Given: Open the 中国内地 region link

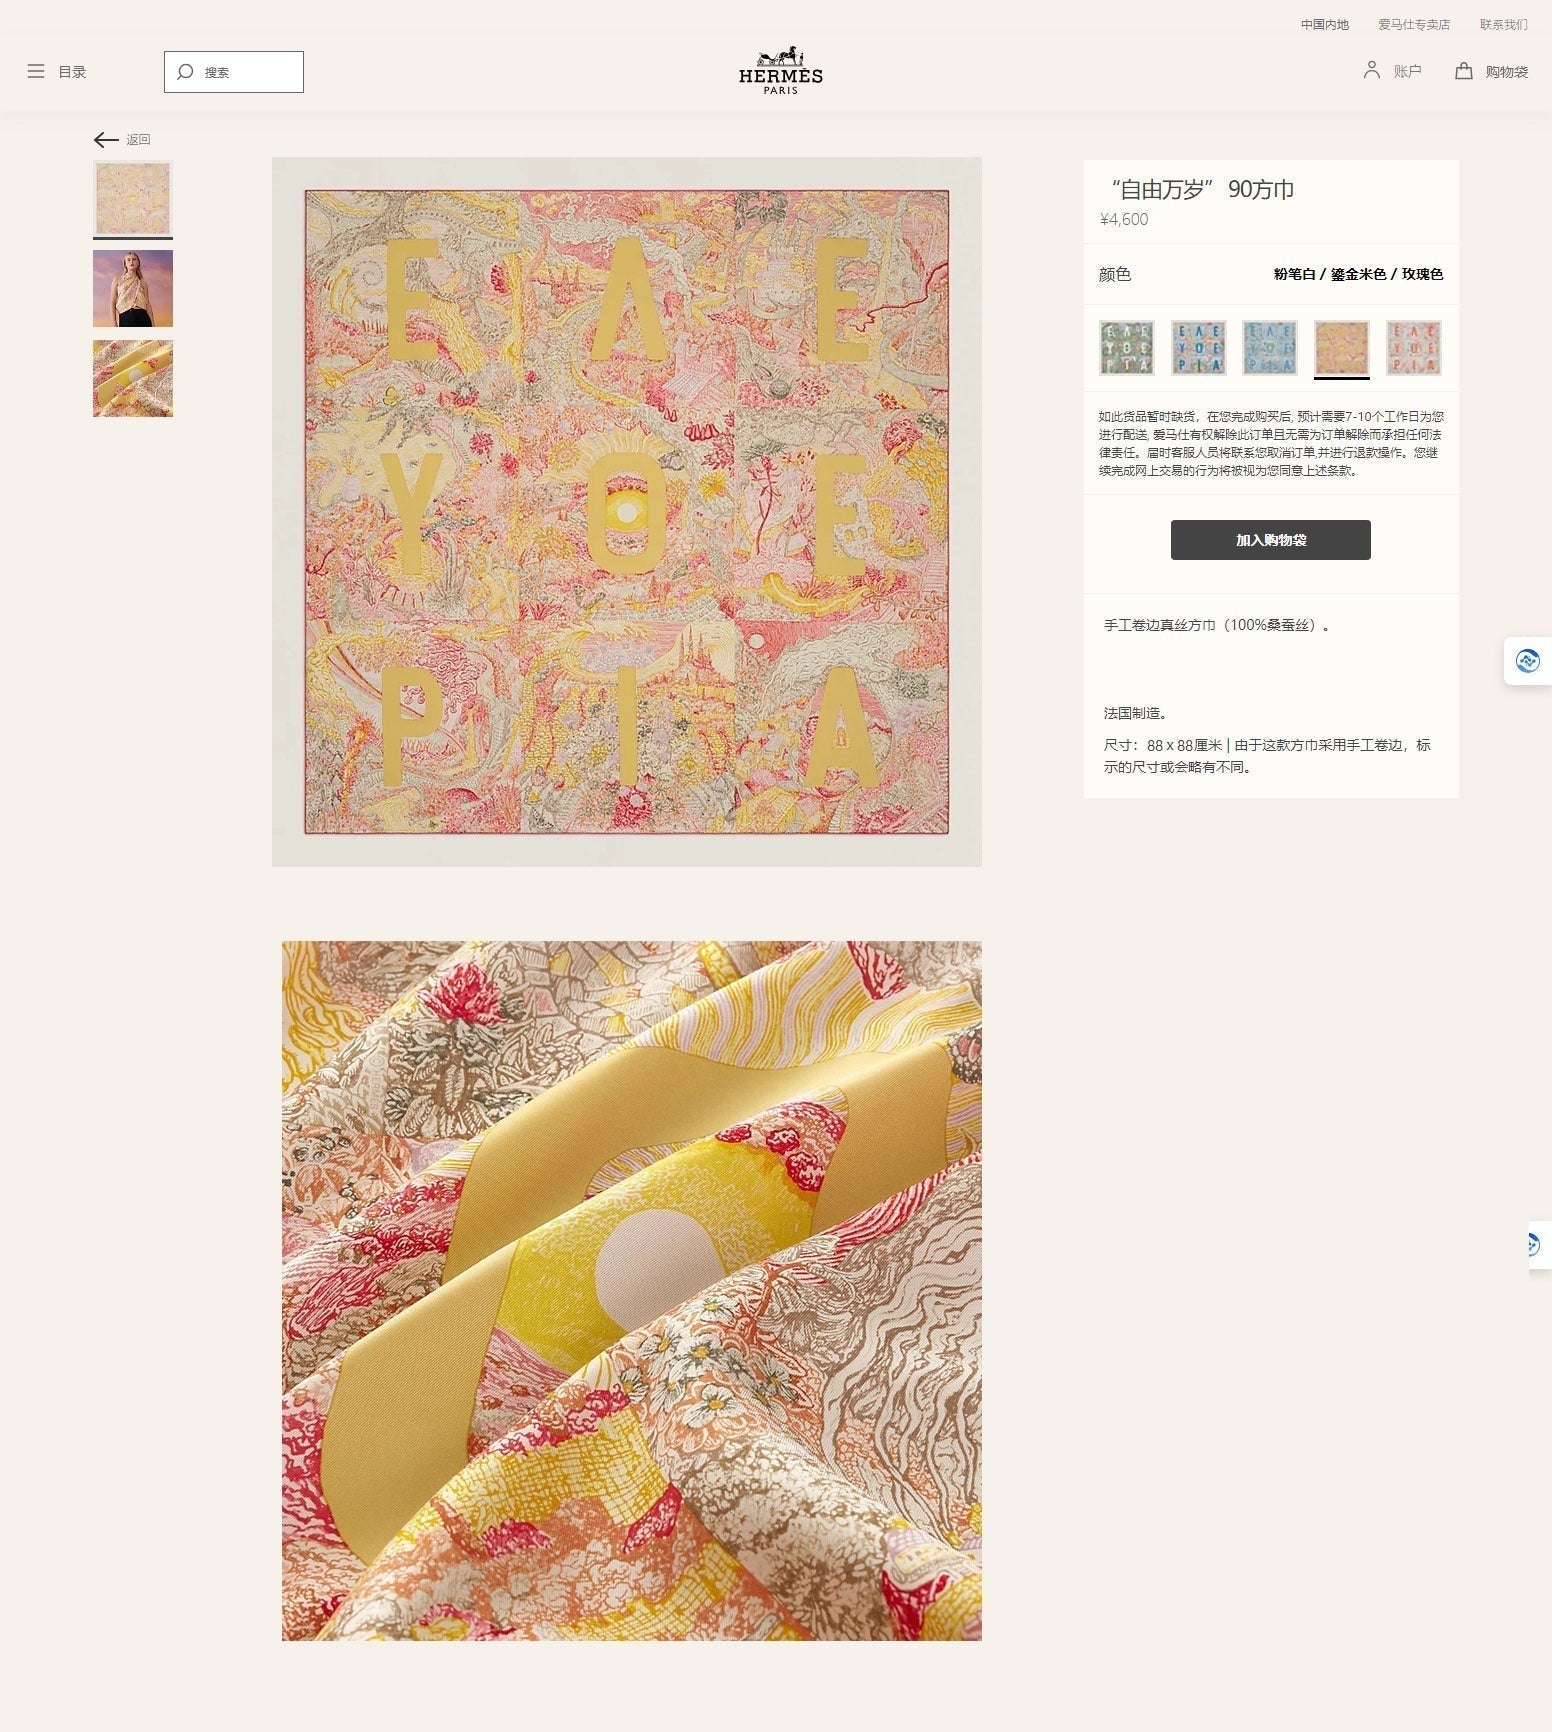Looking at the screenshot, I should coord(1325,25).
